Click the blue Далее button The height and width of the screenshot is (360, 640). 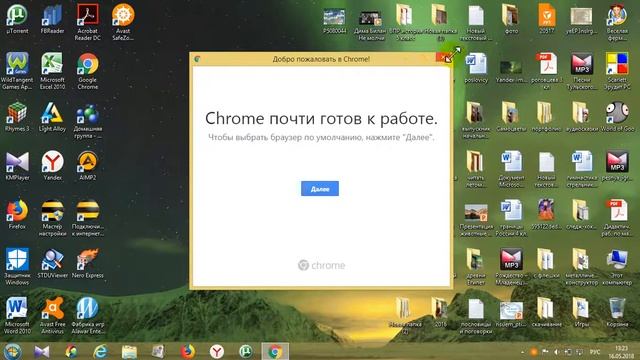click(320, 189)
